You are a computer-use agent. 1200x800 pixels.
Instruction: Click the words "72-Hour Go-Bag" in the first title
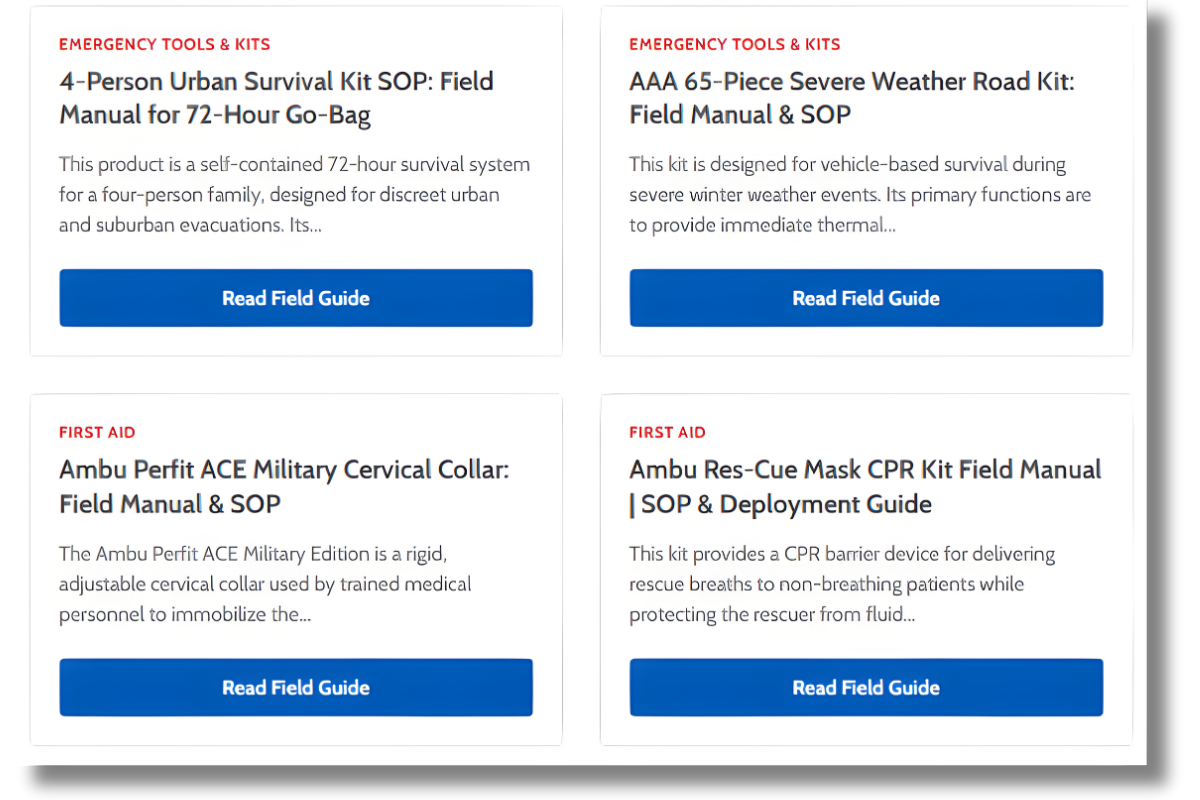[x=278, y=115]
